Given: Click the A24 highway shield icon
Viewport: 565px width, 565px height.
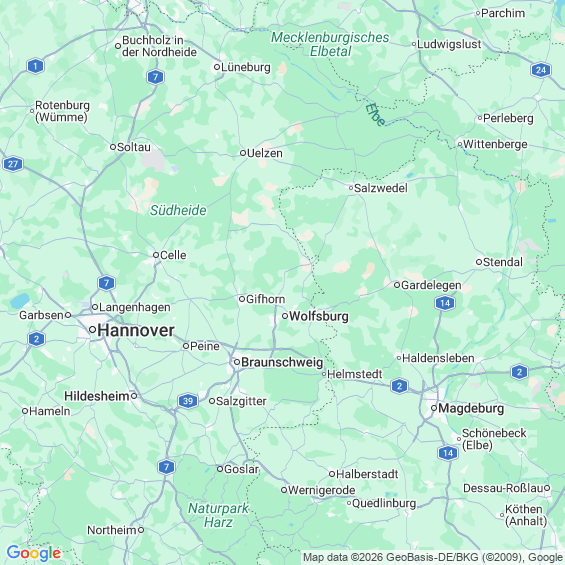Looking at the screenshot, I should coord(540,70).
